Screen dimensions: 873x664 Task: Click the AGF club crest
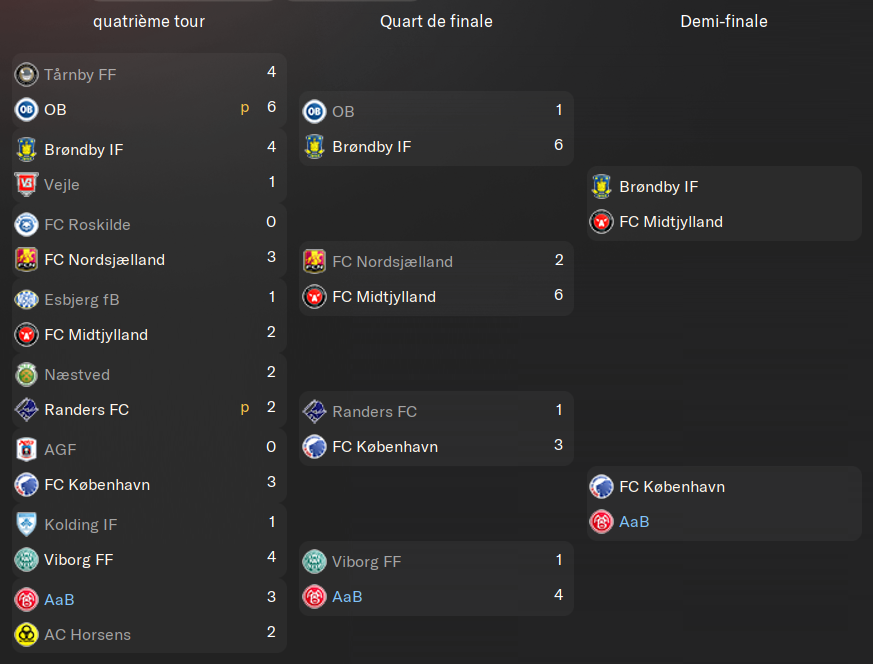click(26, 450)
